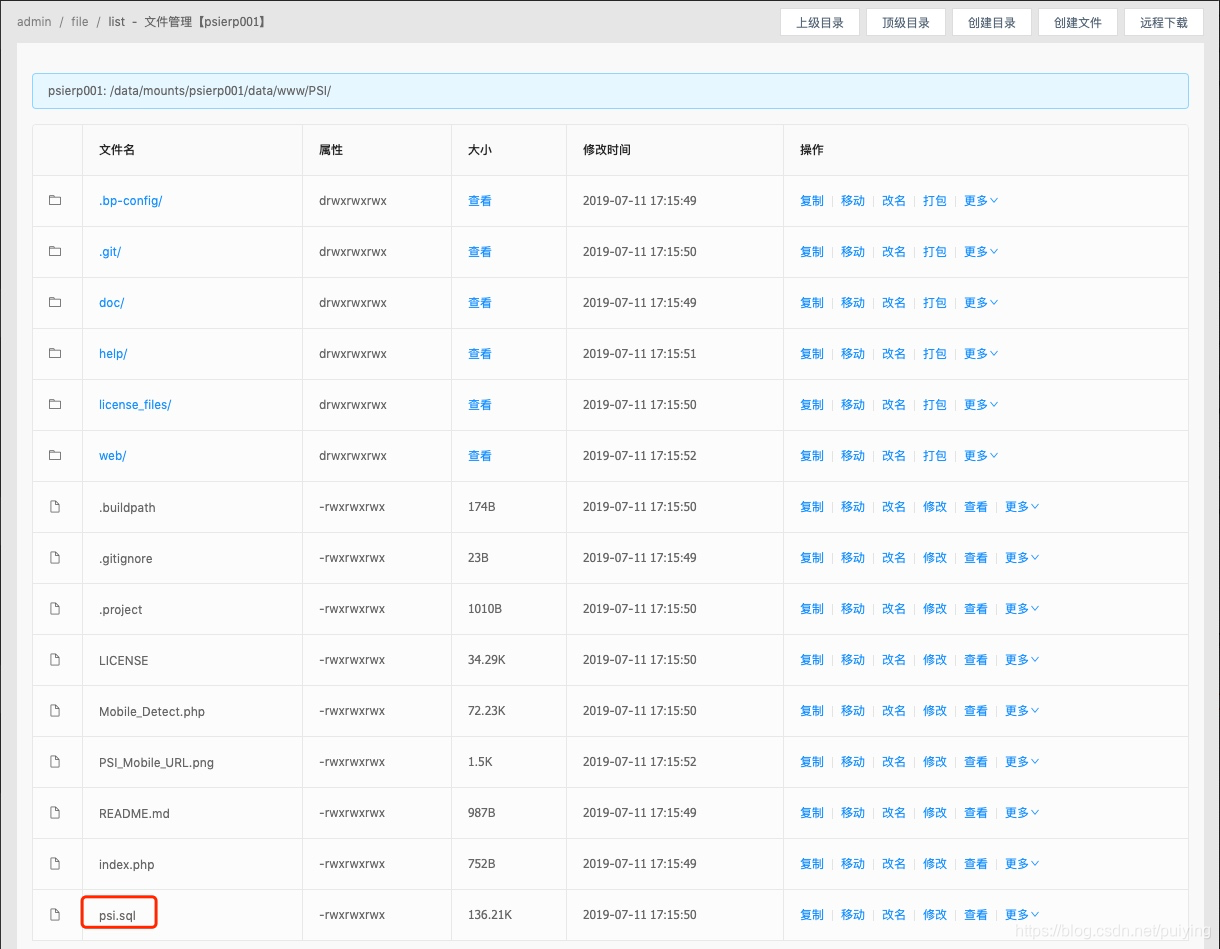Expand 更多 dropdown for LICENSE row
Screen dimensions: 1220x949
[1022, 659]
